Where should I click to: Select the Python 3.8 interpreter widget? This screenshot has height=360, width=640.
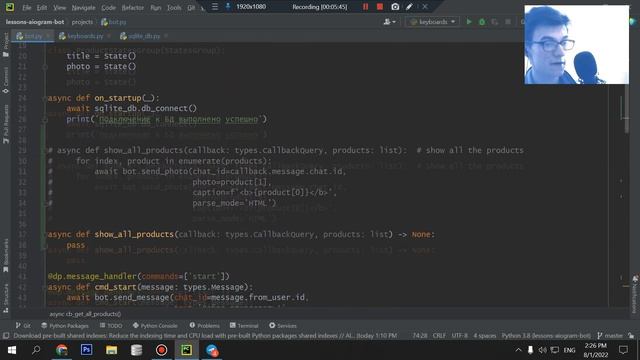pos(546,336)
